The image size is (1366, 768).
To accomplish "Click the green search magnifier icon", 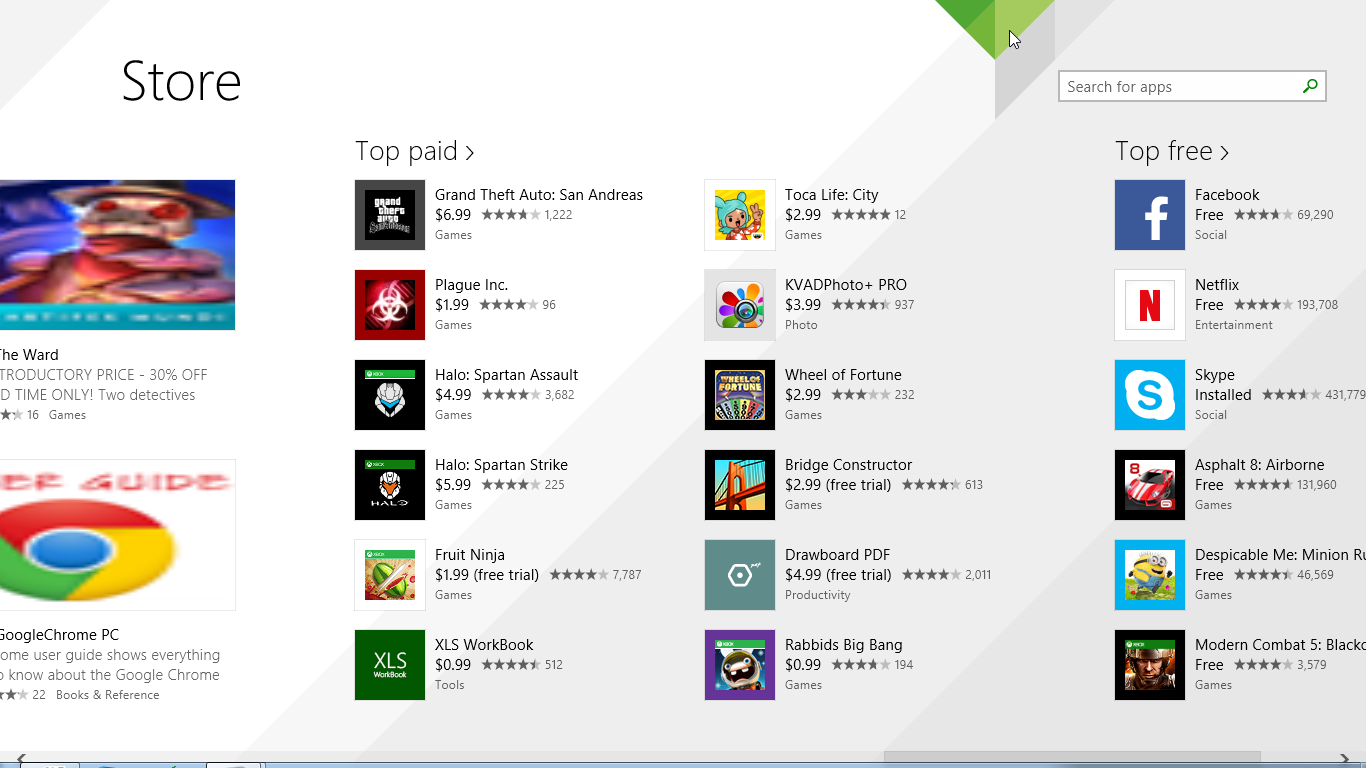I will pos(1310,86).
